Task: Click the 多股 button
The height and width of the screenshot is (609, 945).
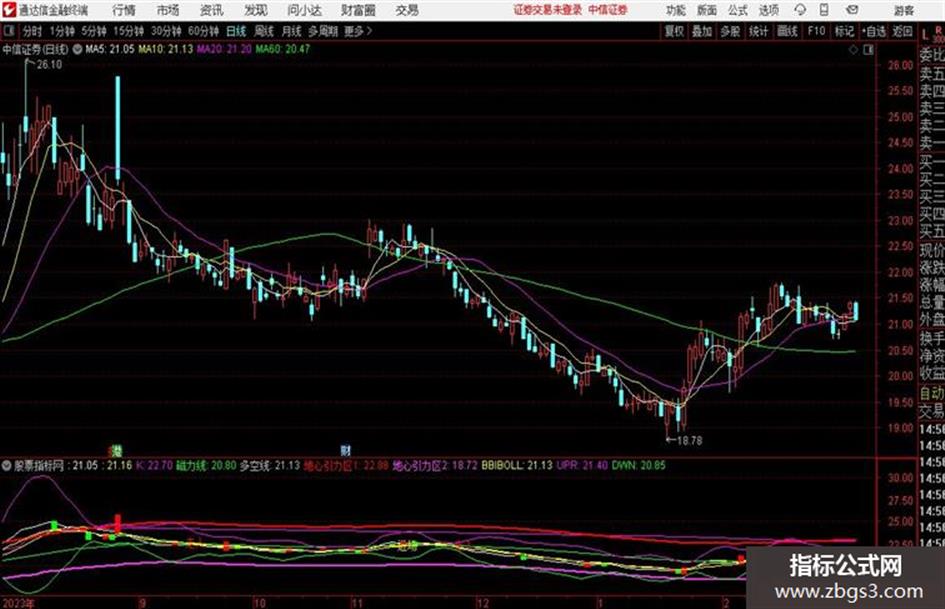Action: pyautogui.click(x=730, y=31)
